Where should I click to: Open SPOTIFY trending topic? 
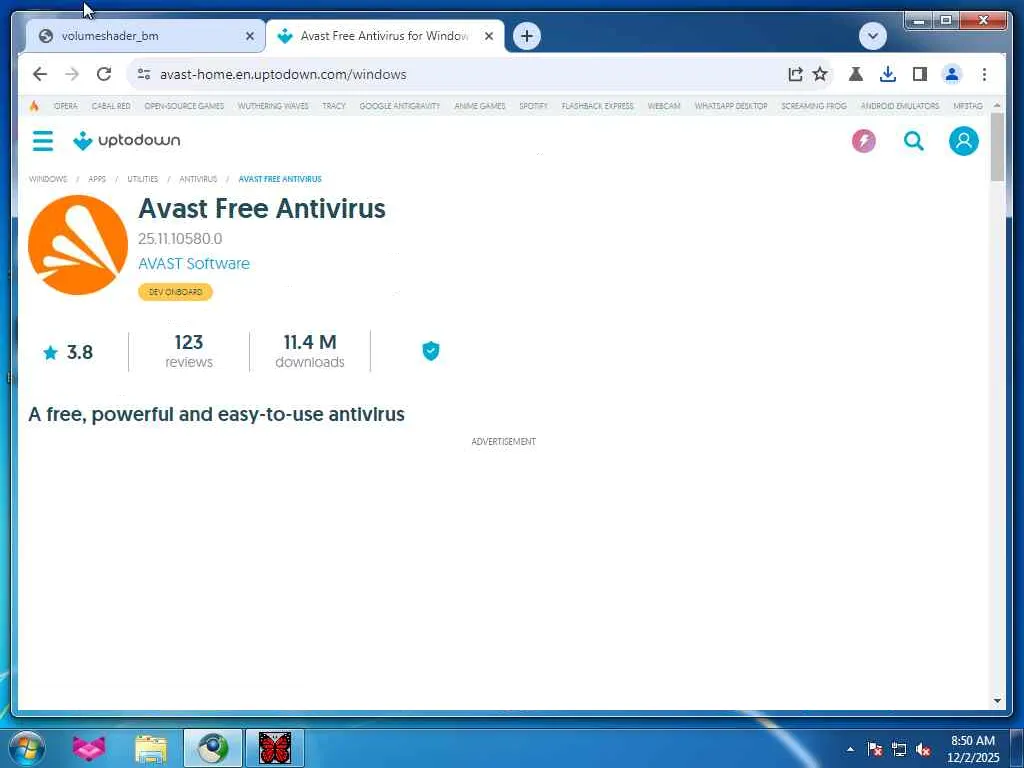tap(534, 106)
